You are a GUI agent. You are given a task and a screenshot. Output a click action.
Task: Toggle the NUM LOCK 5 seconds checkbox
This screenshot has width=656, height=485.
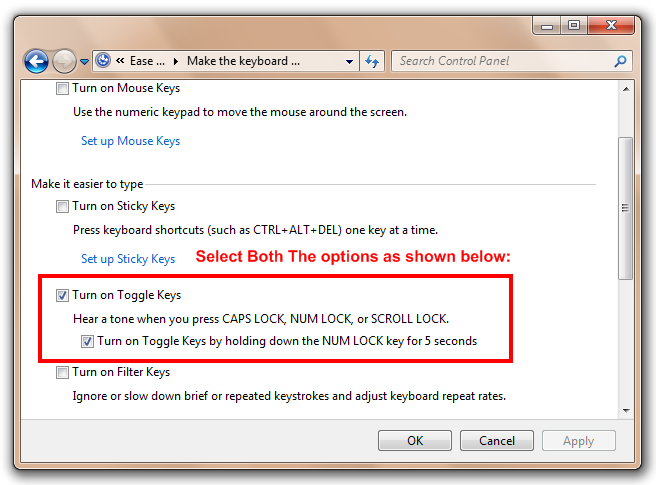click(x=87, y=341)
